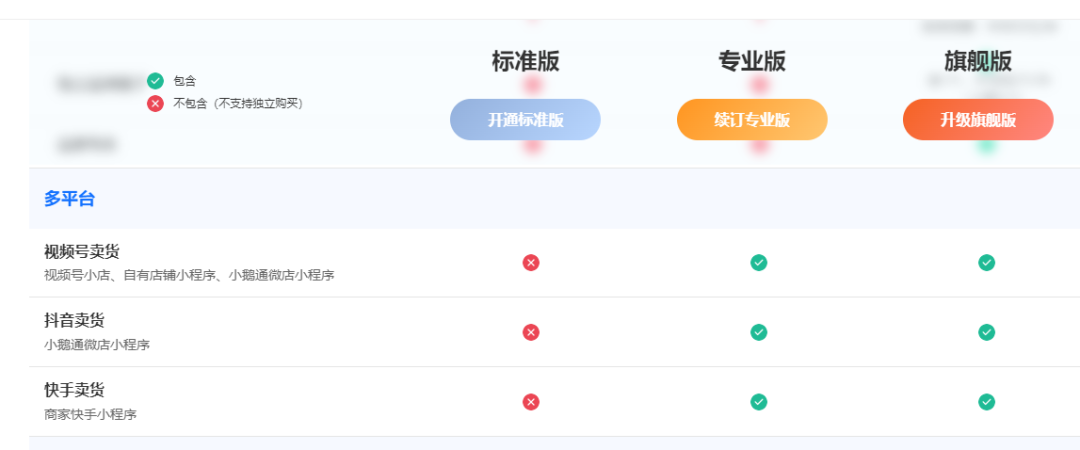Click the green 包含 legend icon
Viewport: 1080px width, 450px height.
tap(156, 81)
